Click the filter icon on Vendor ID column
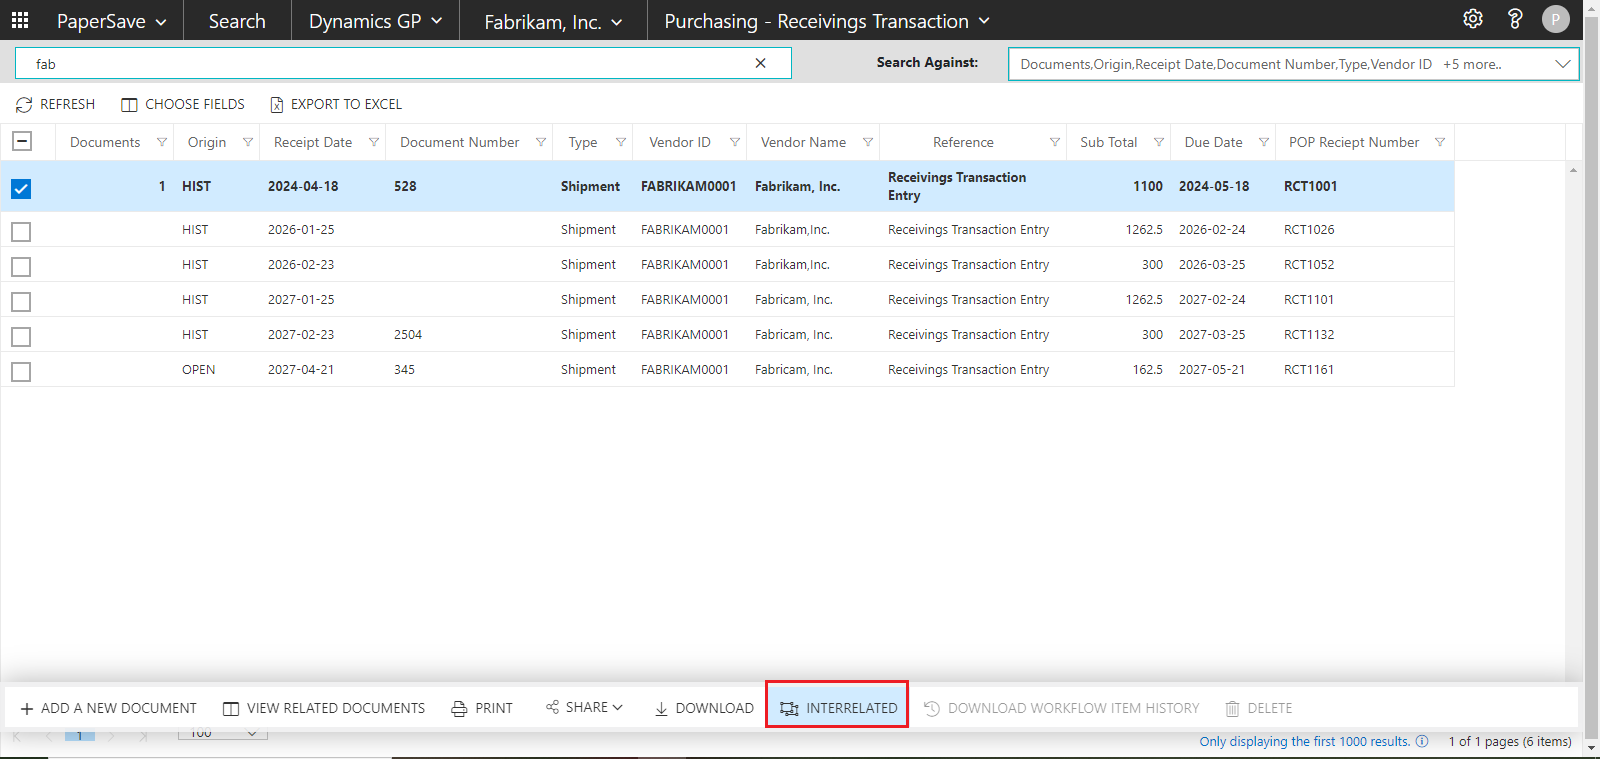This screenshot has height=759, width=1600. point(735,142)
